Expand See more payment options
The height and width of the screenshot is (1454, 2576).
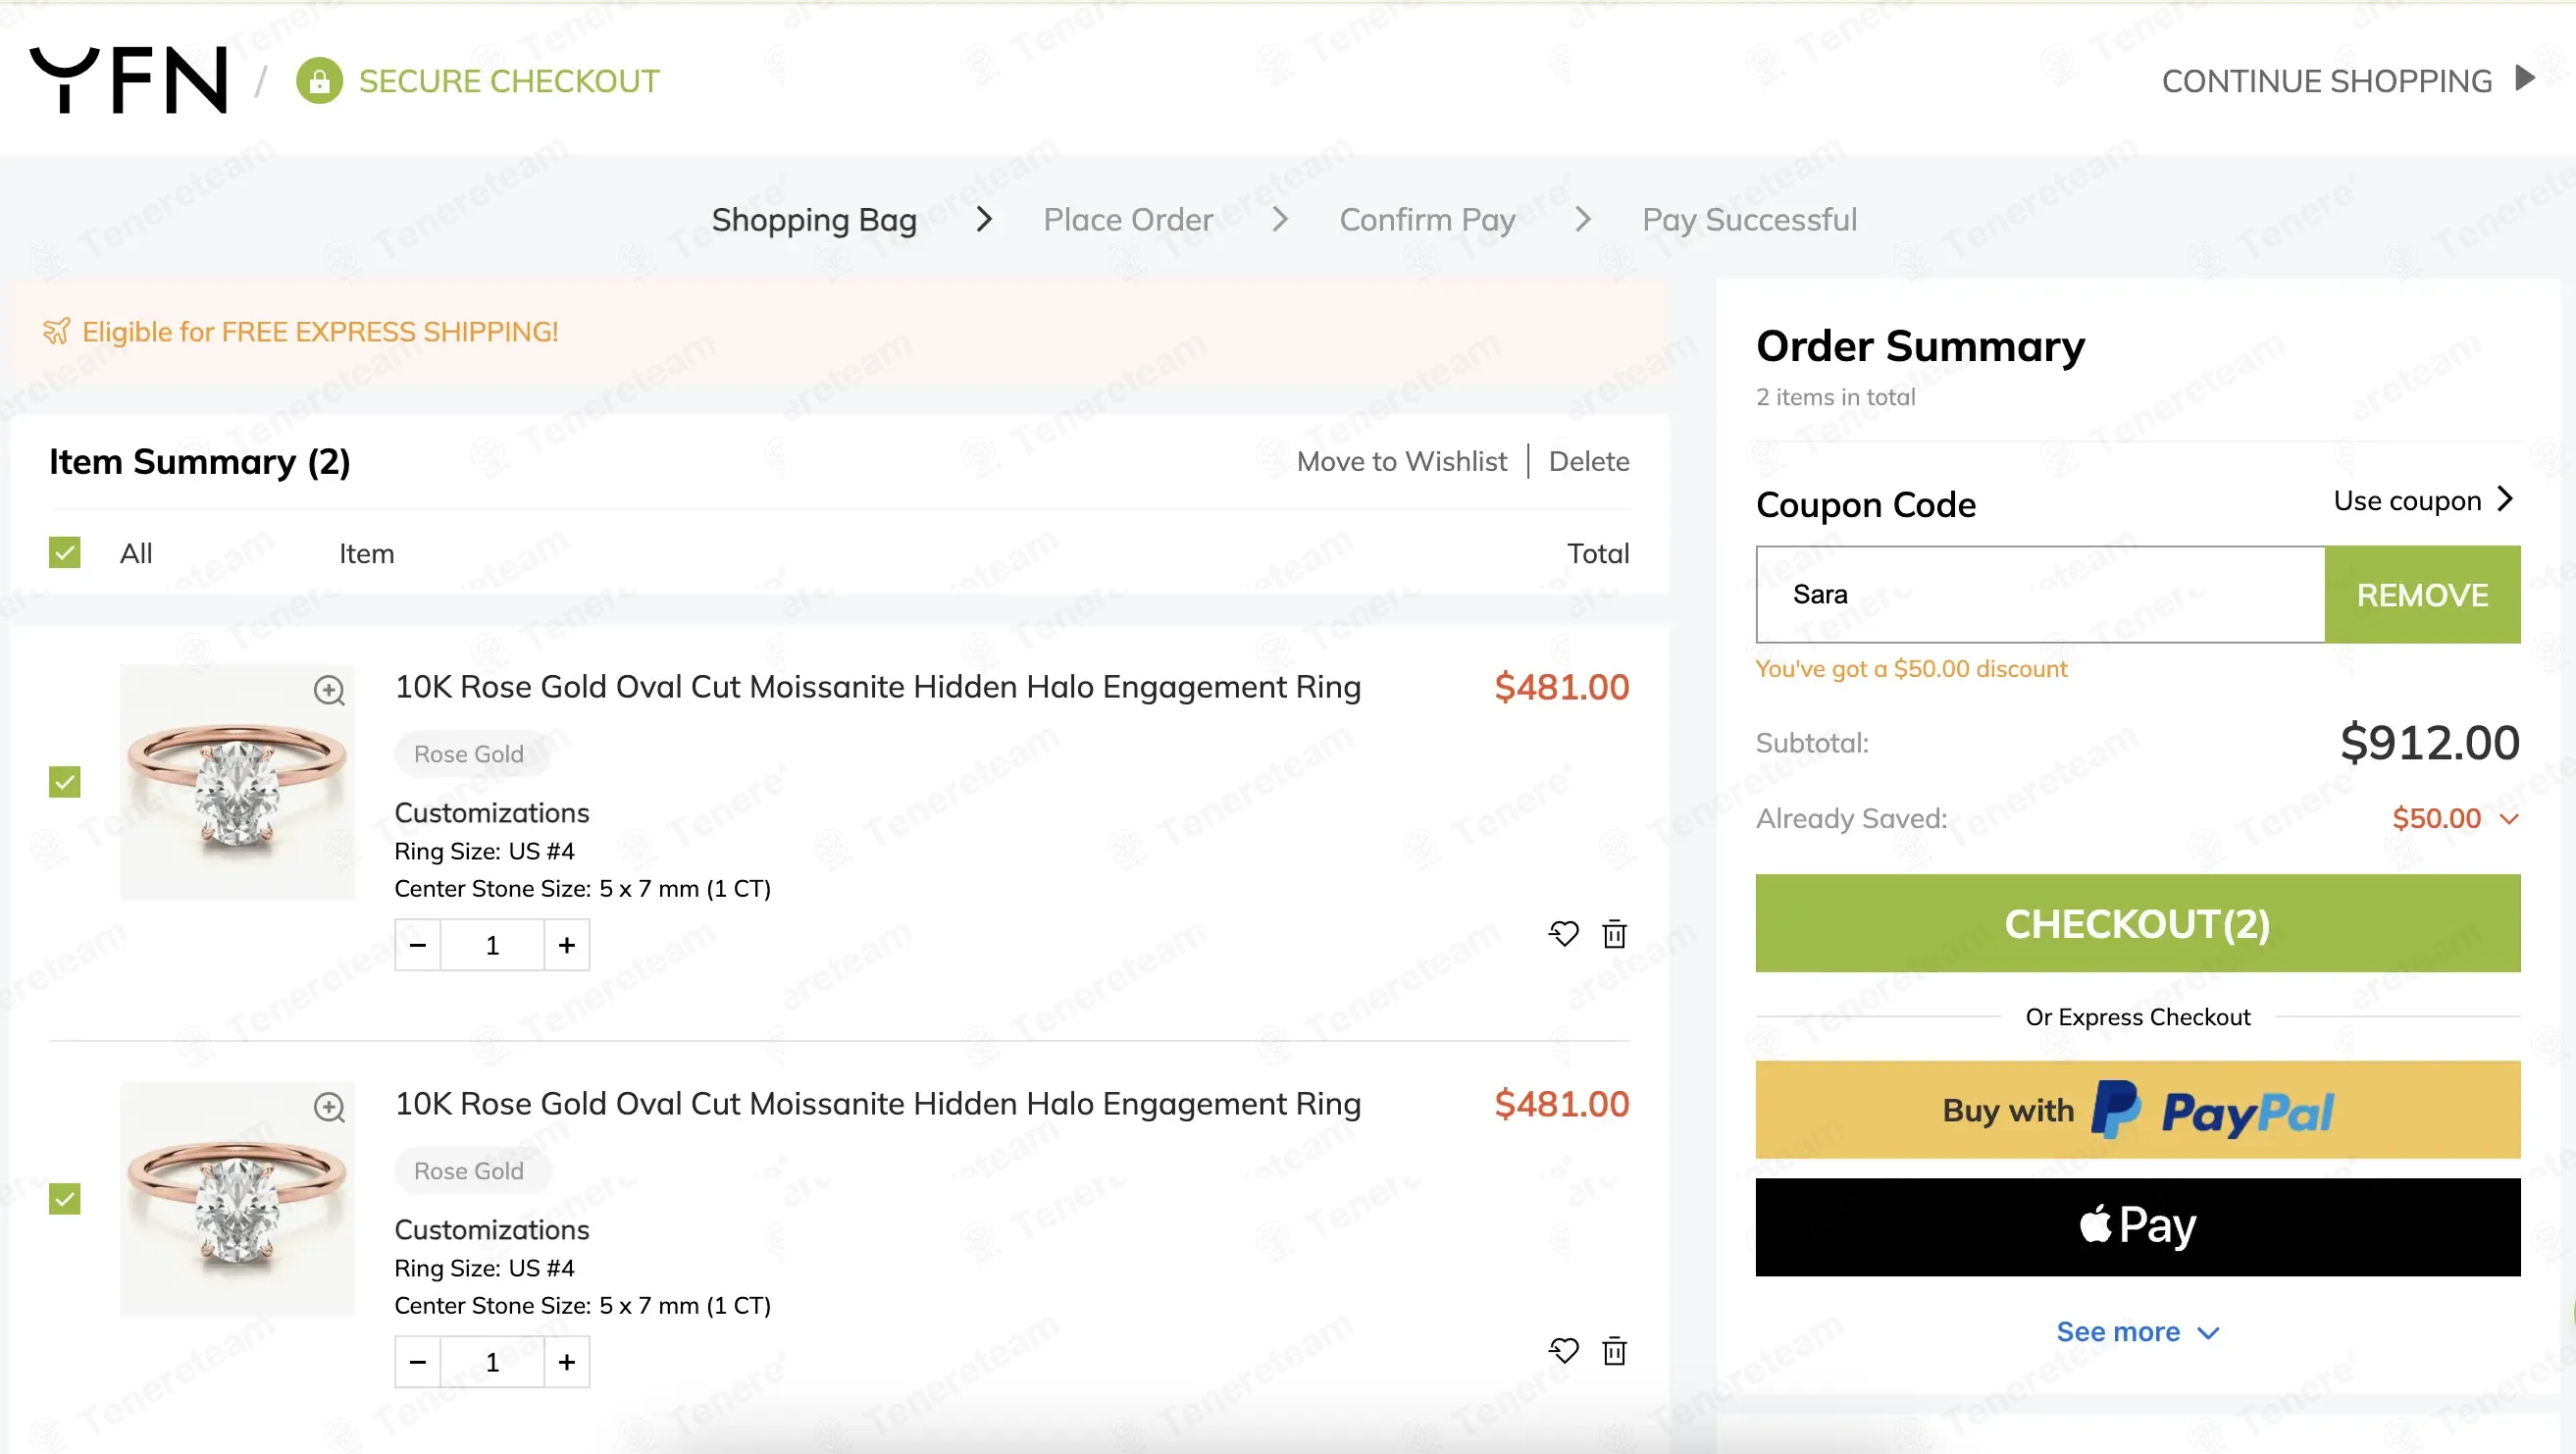[2137, 1332]
